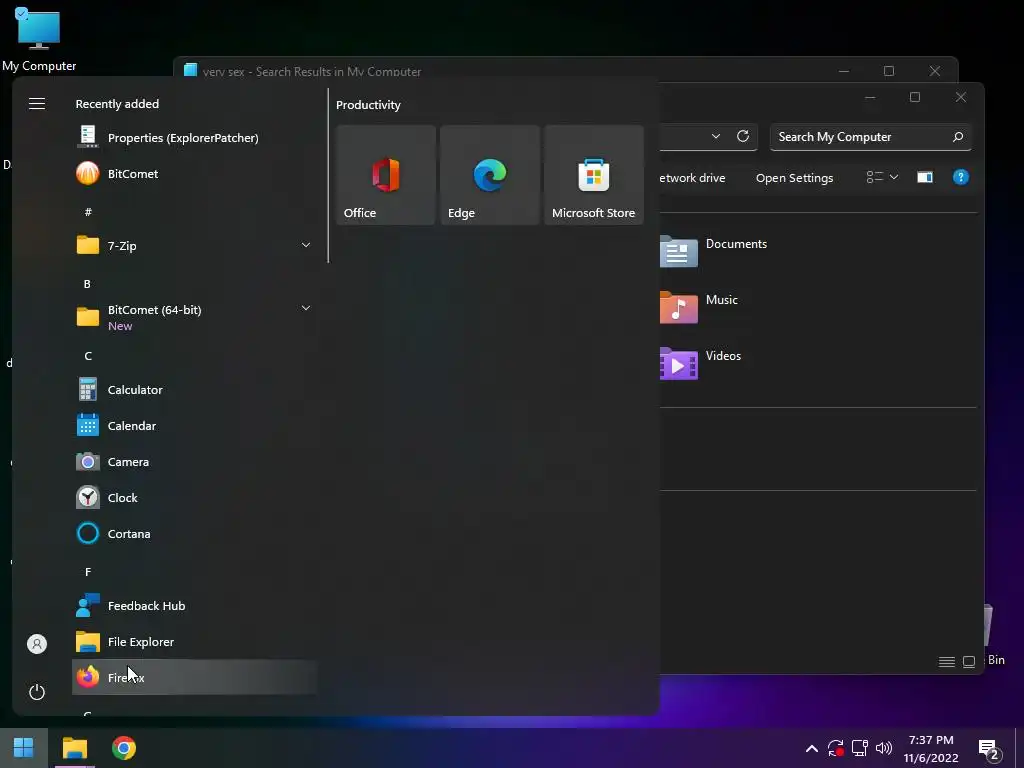Open the BitComet (64-bit) folder entry
This screenshot has height=768, width=1024.
(x=195, y=317)
